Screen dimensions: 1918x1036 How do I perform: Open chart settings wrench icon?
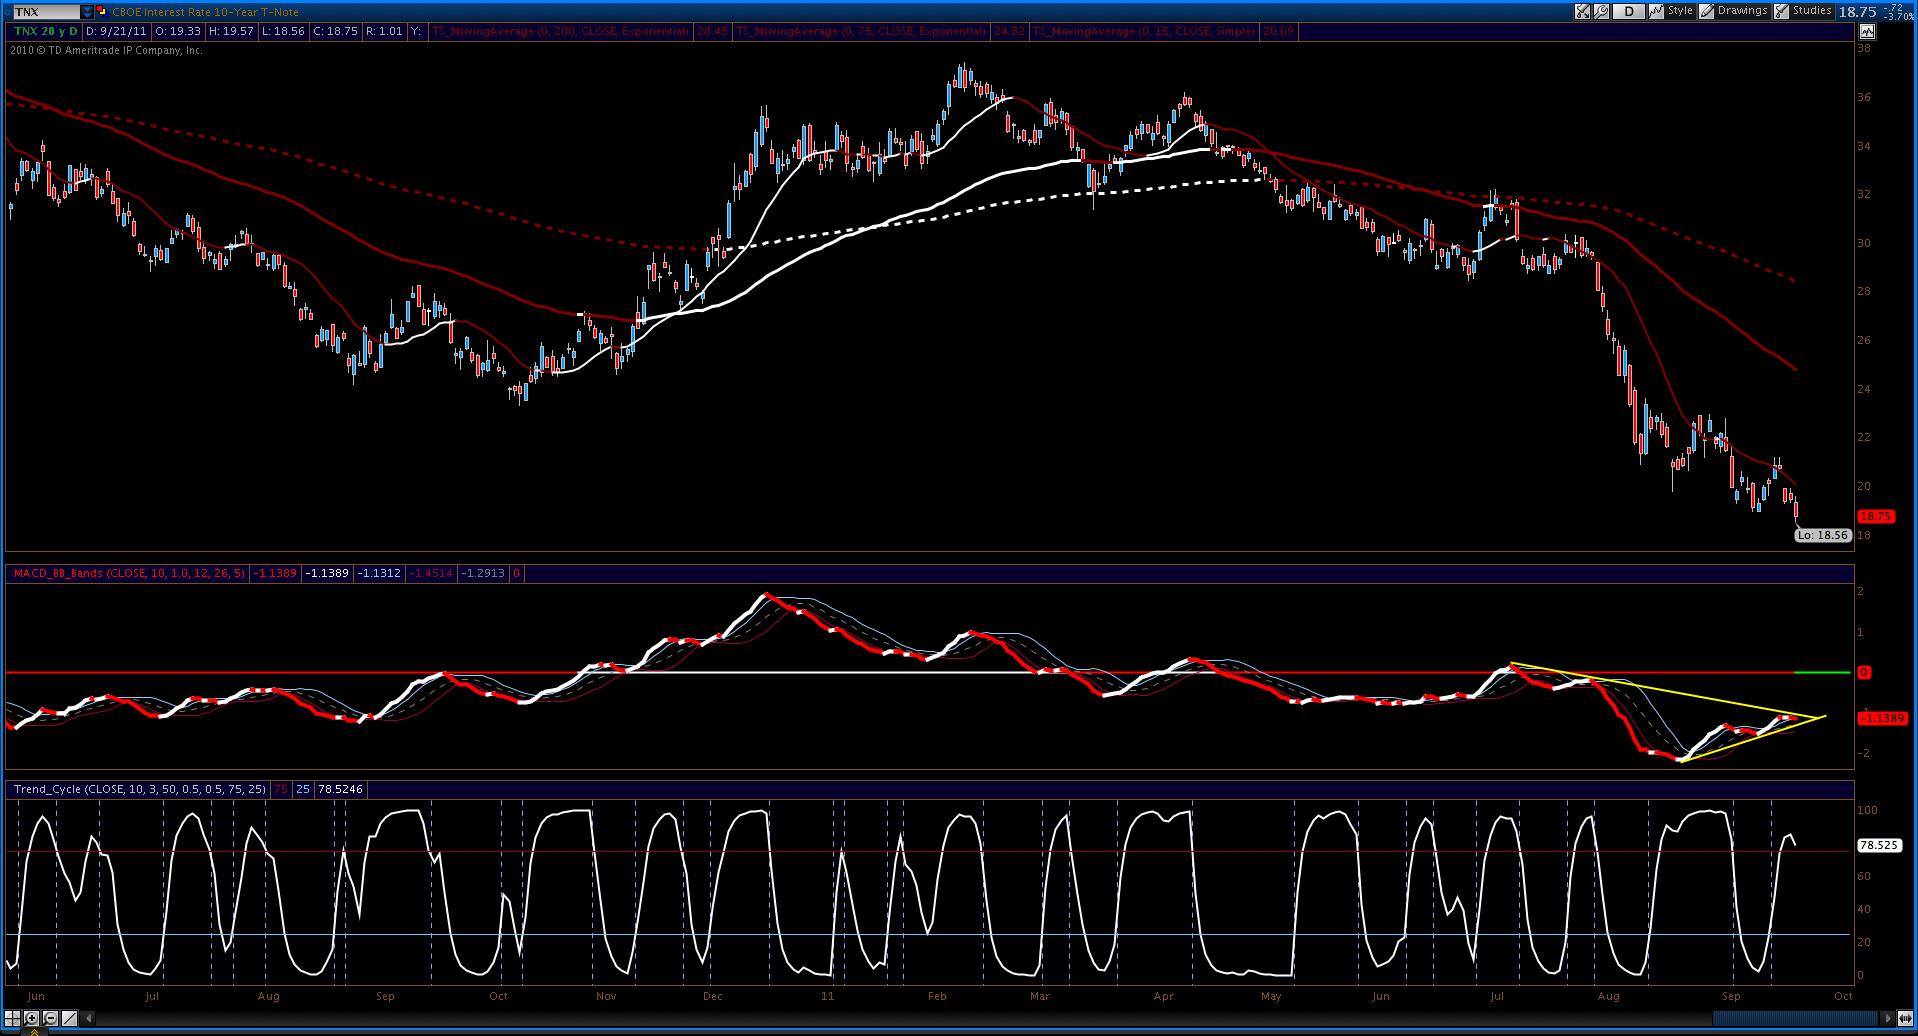click(x=1601, y=12)
